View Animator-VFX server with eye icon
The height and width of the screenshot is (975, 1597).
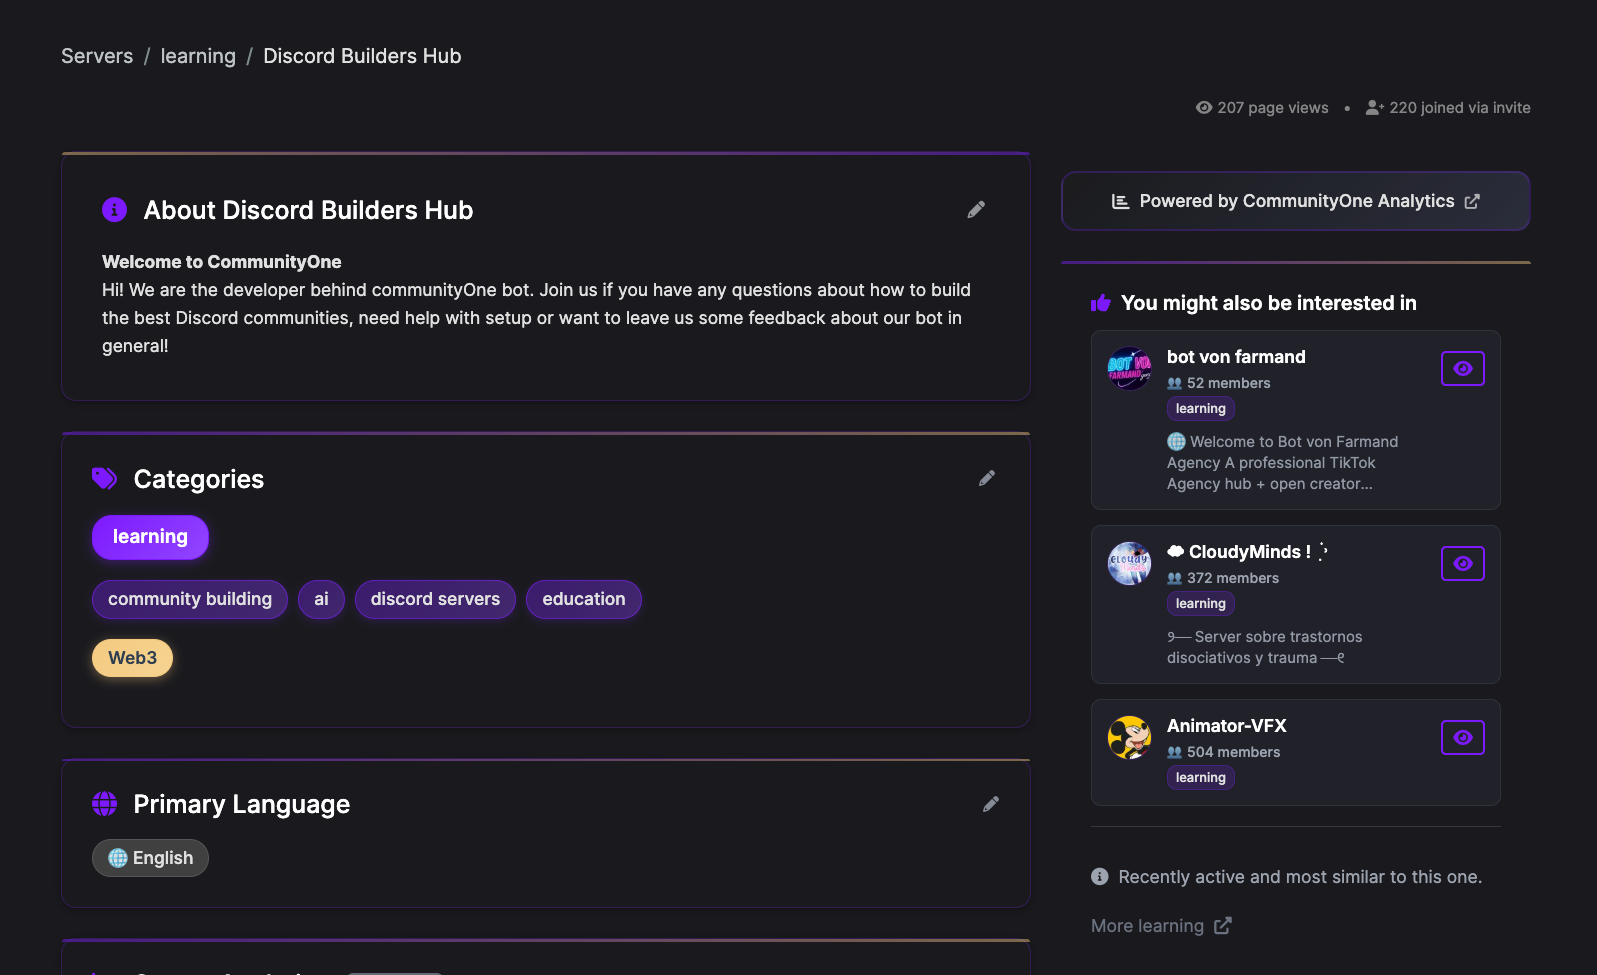click(1462, 738)
